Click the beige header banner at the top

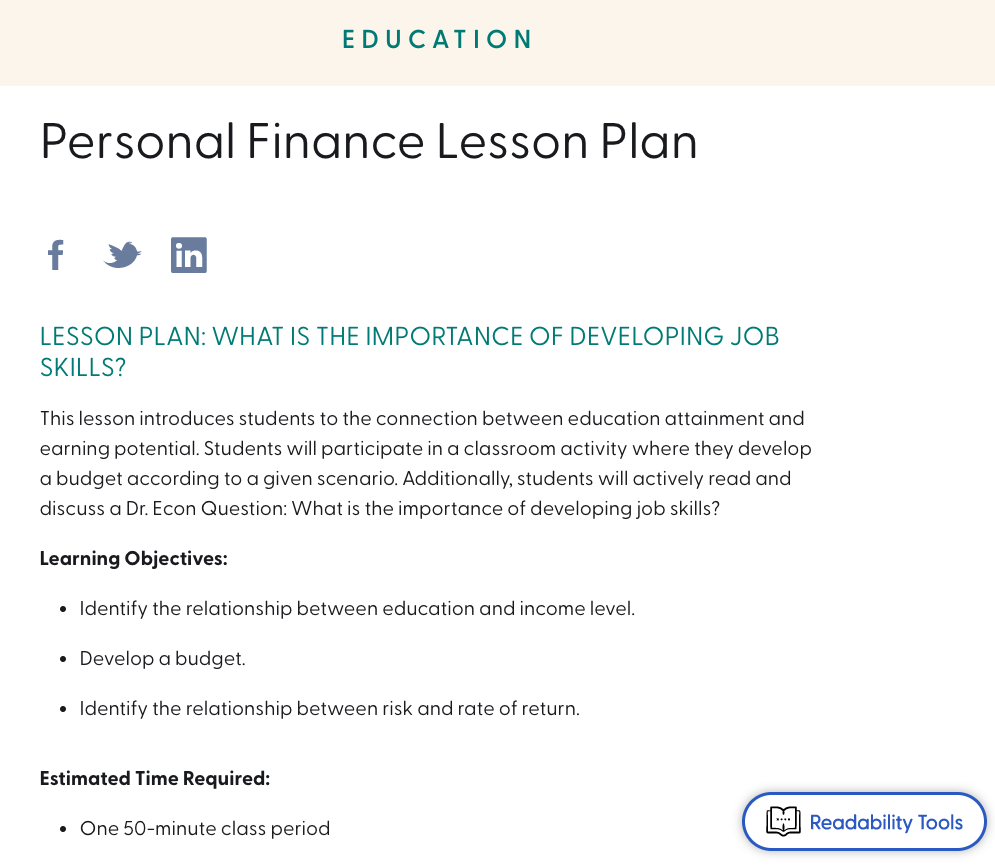[497, 42]
